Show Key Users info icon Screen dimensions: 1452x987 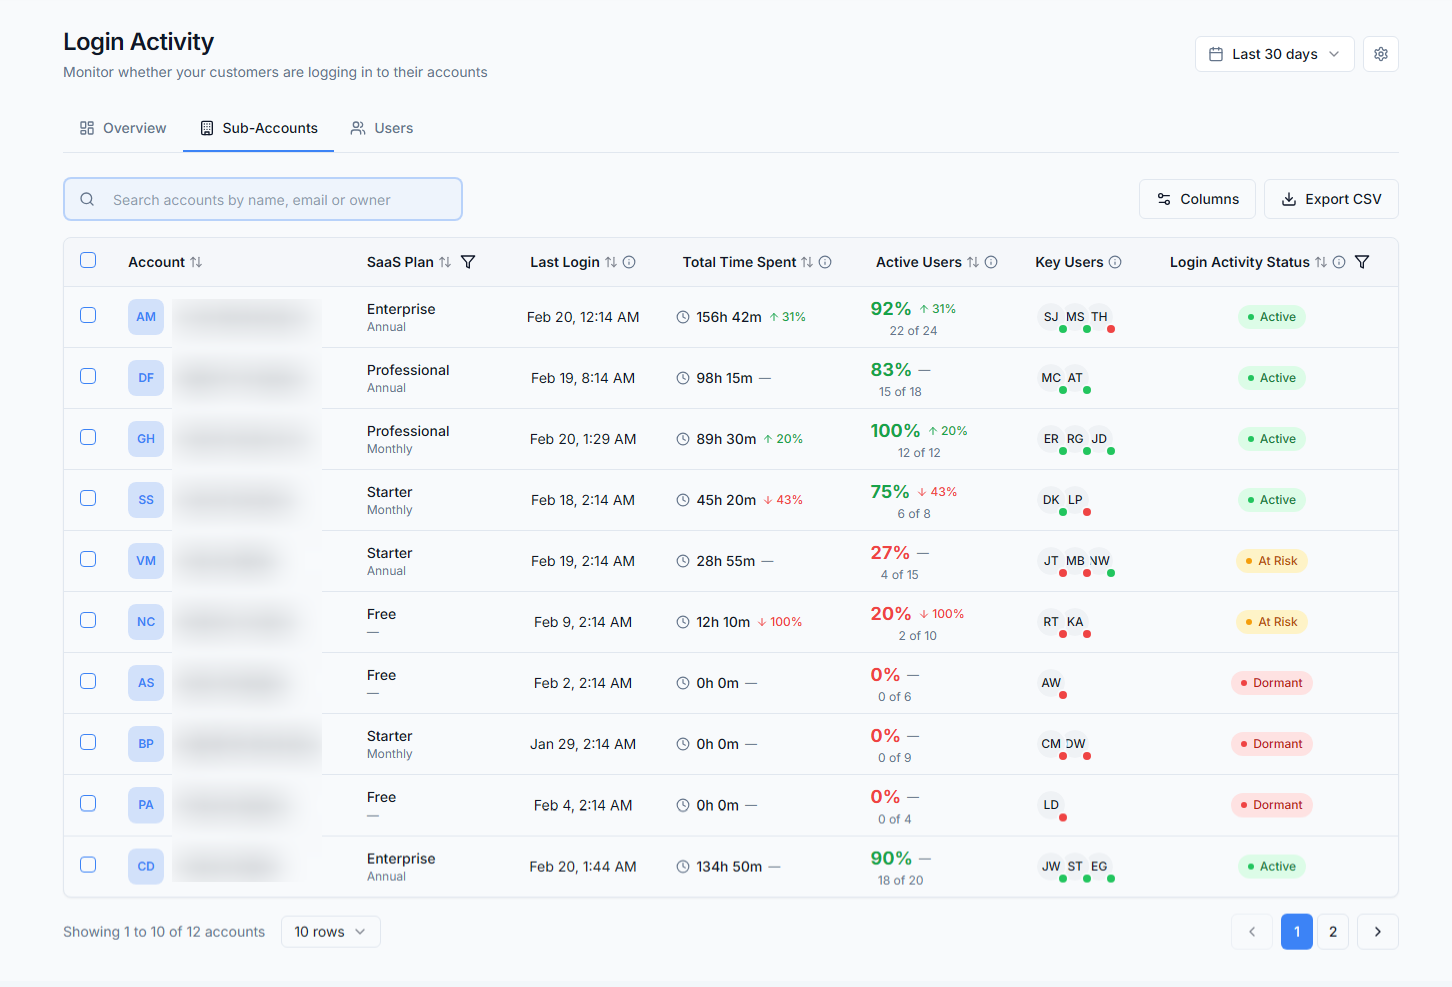[1115, 262]
